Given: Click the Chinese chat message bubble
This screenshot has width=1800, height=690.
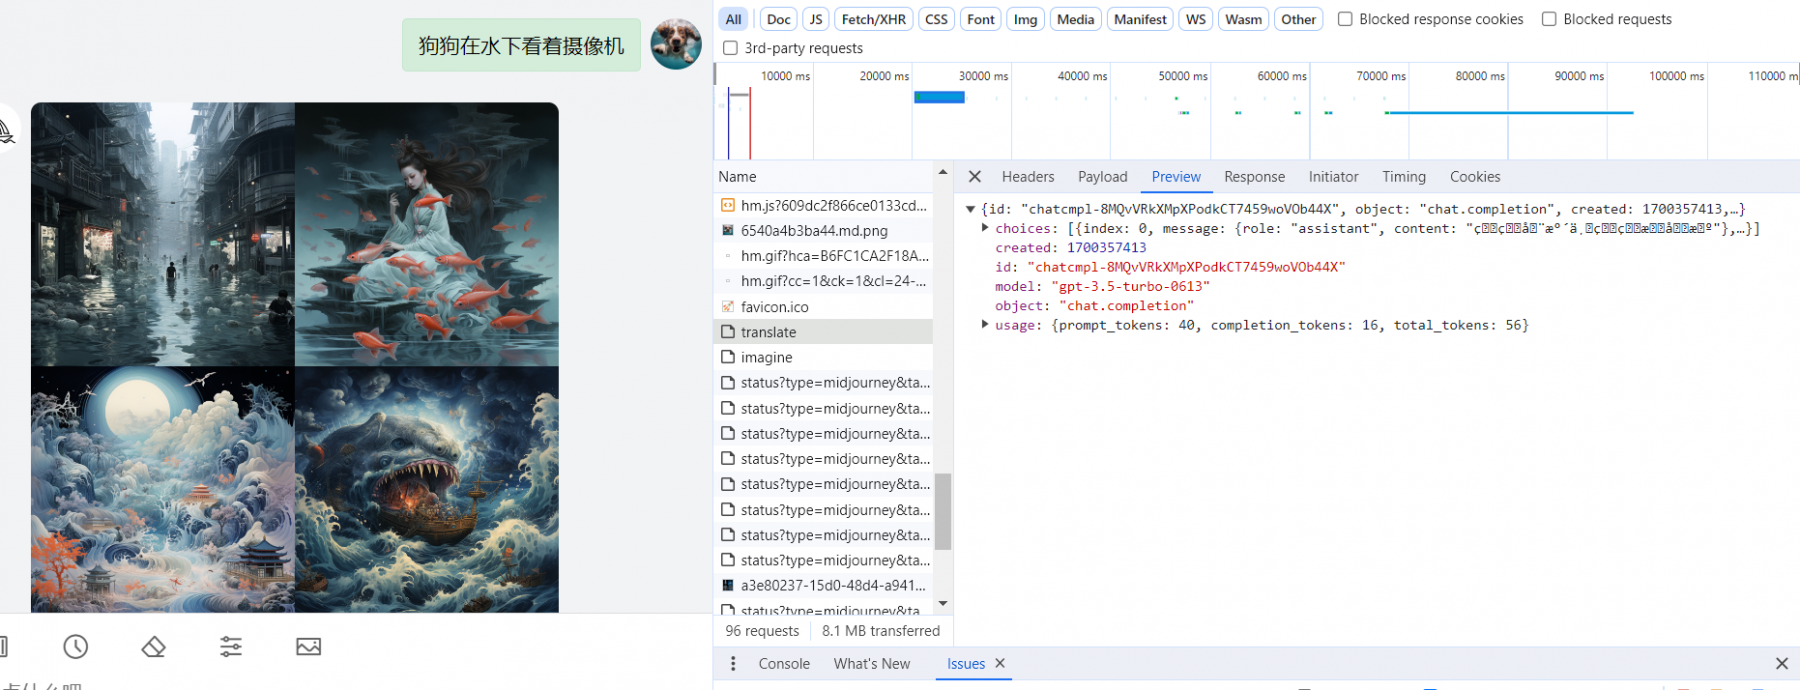Looking at the screenshot, I should point(521,46).
